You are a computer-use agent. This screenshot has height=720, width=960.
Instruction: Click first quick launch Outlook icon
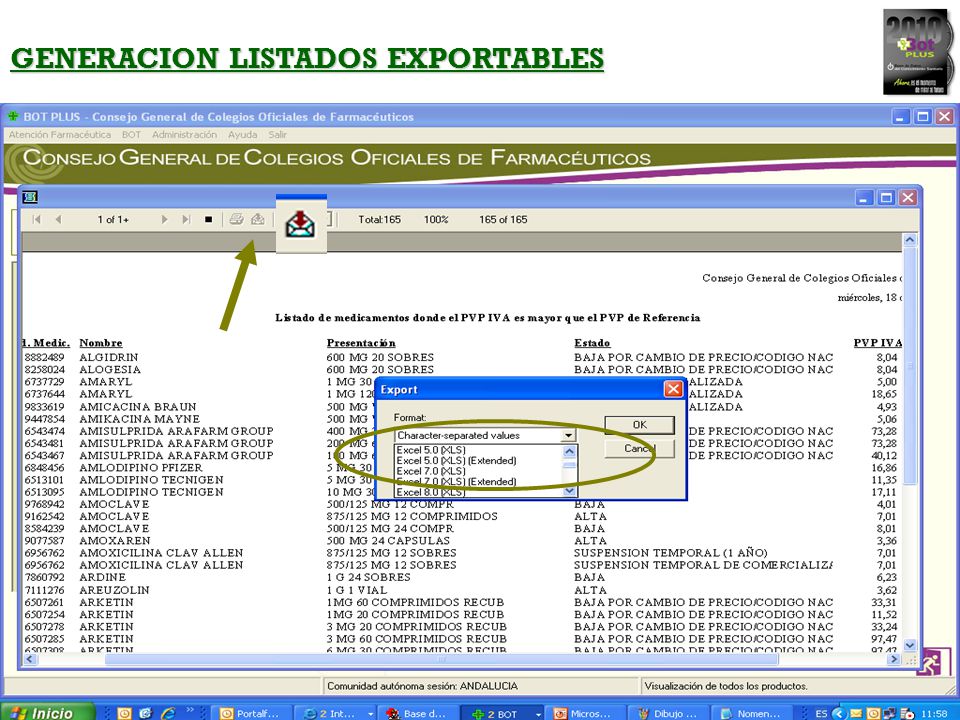(124, 713)
